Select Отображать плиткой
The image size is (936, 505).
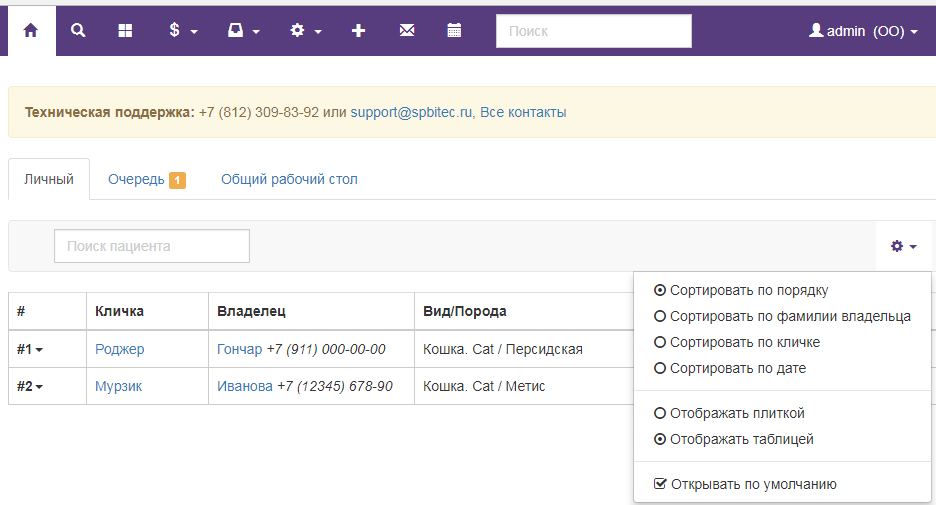click(729, 413)
